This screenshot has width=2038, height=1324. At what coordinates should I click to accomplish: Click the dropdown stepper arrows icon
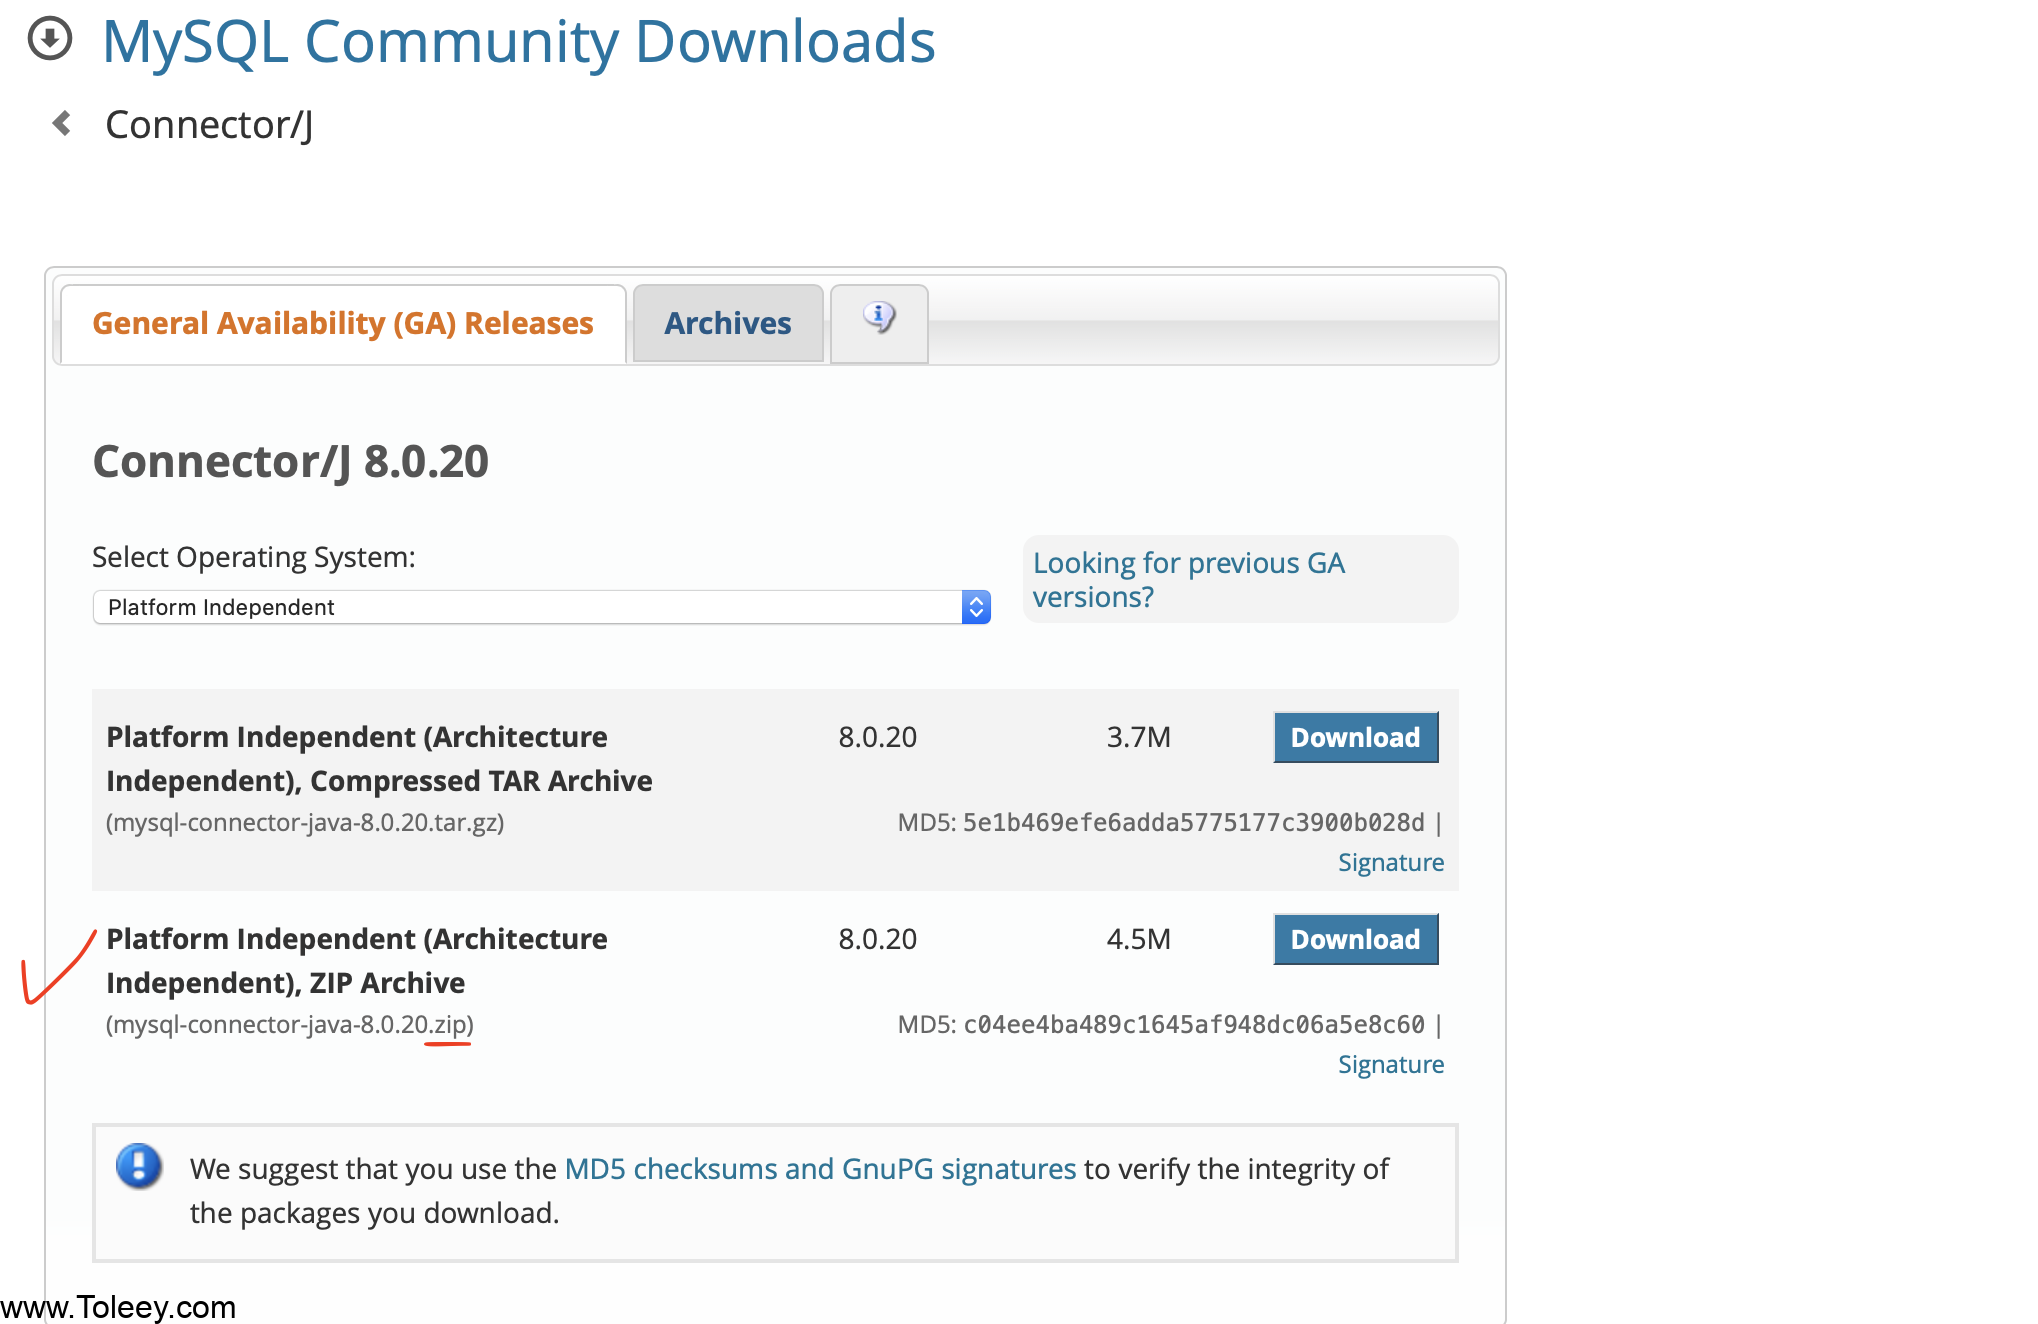coord(976,607)
